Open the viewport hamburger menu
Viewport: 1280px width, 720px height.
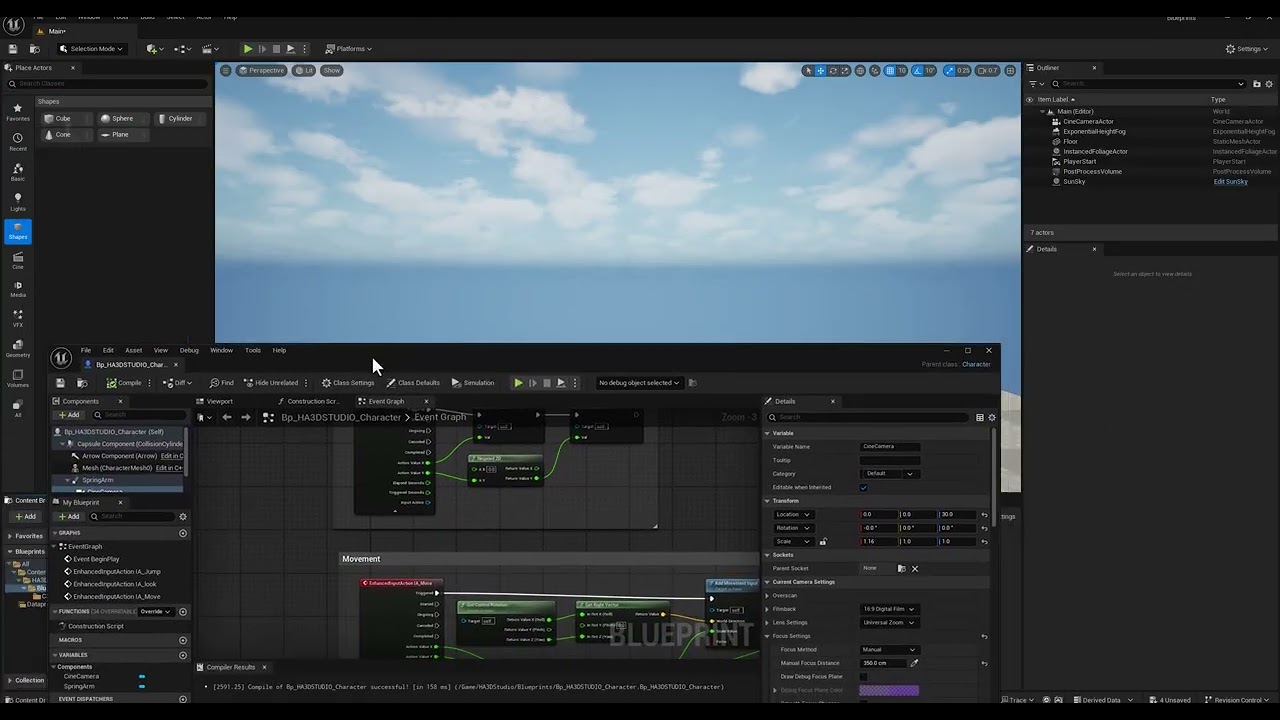click(x=226, y=70)
